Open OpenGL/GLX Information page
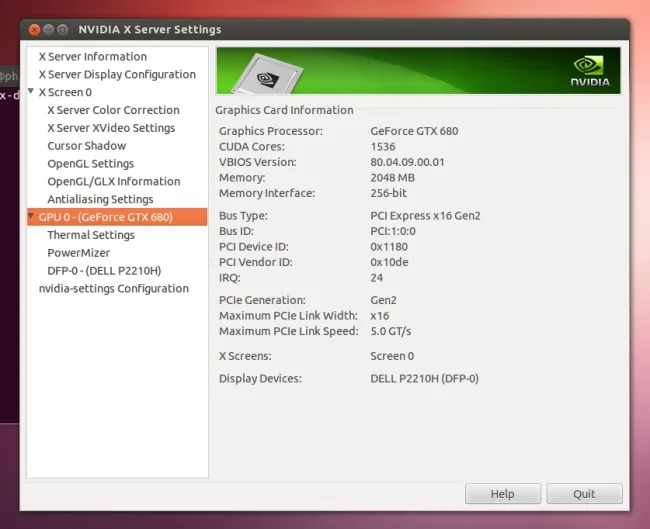 (114, 181)
